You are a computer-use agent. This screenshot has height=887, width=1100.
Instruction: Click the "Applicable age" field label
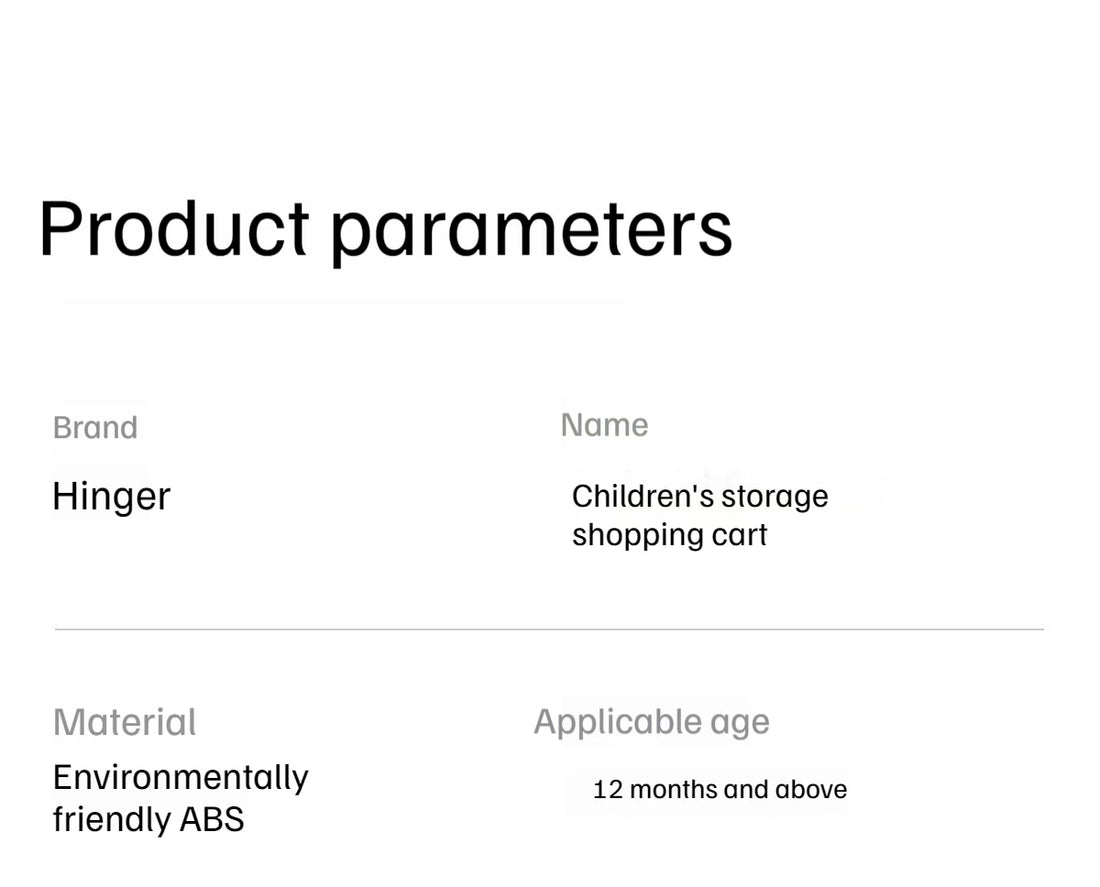pyautogui.click(x=651, y=721)
